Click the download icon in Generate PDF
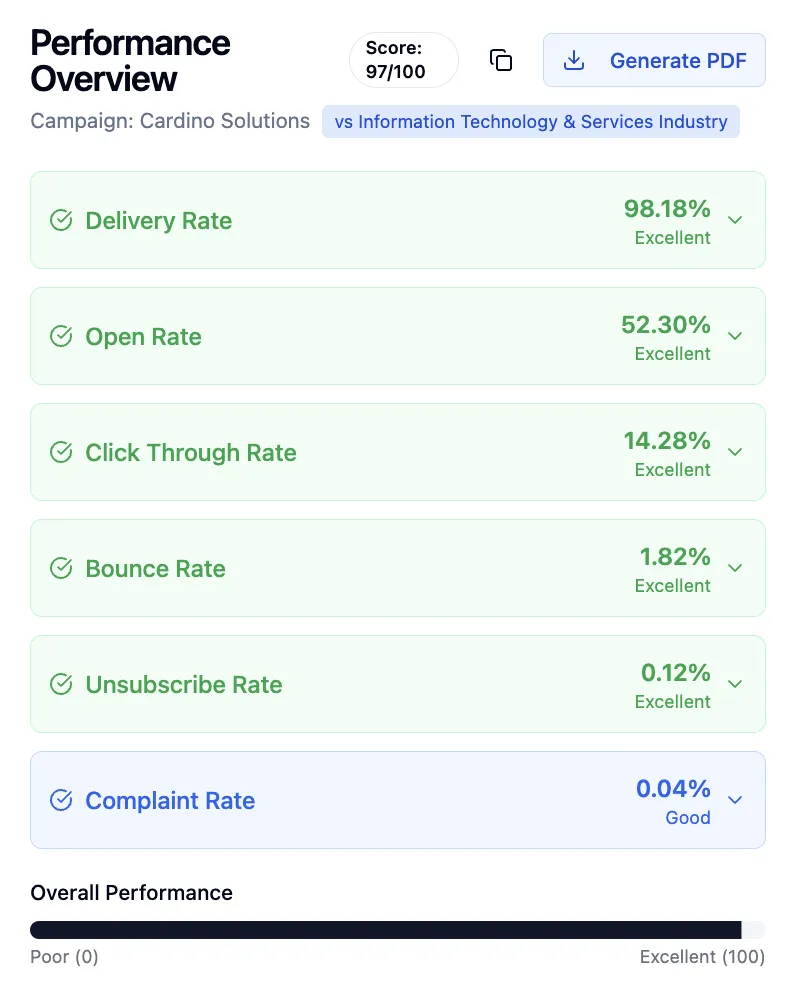 coord(574,60)
